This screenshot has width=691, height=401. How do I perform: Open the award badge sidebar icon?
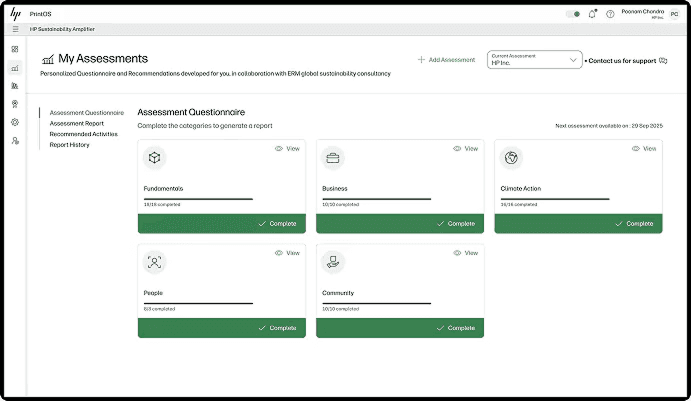15,104
